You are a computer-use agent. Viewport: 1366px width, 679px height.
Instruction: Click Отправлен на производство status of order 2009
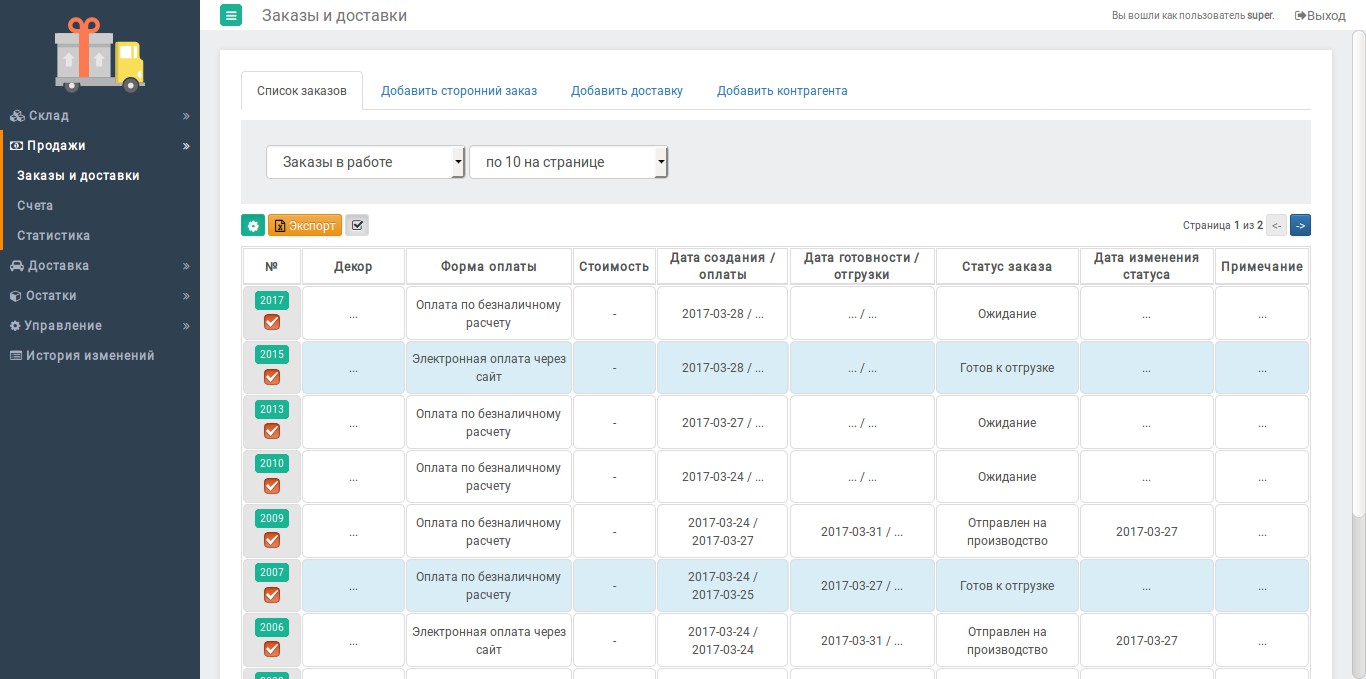click(1007, 532)
